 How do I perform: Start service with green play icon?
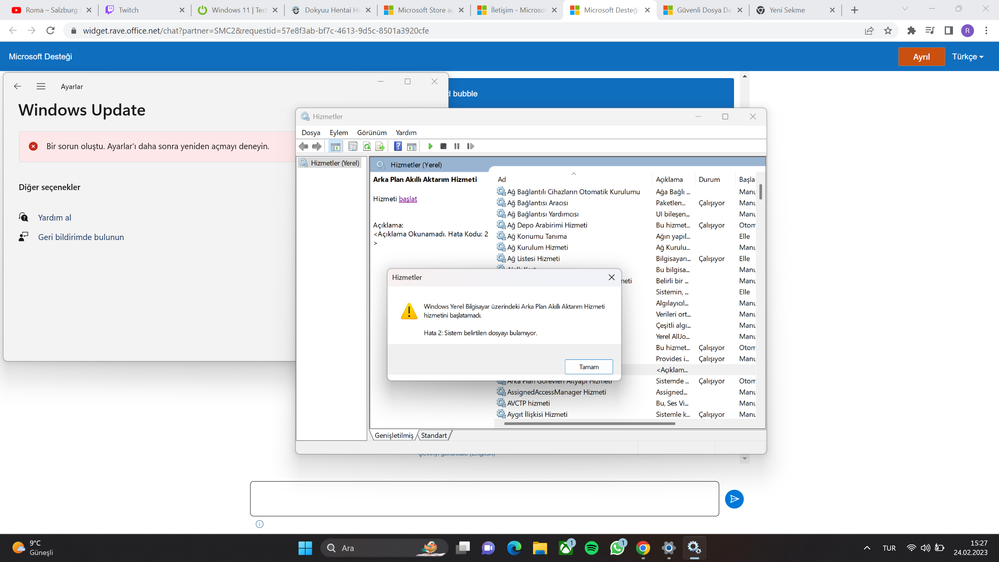[x=430, y=147]
